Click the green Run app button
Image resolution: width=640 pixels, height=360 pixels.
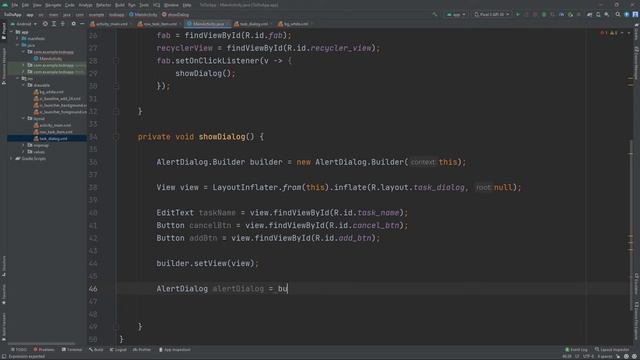518,14
